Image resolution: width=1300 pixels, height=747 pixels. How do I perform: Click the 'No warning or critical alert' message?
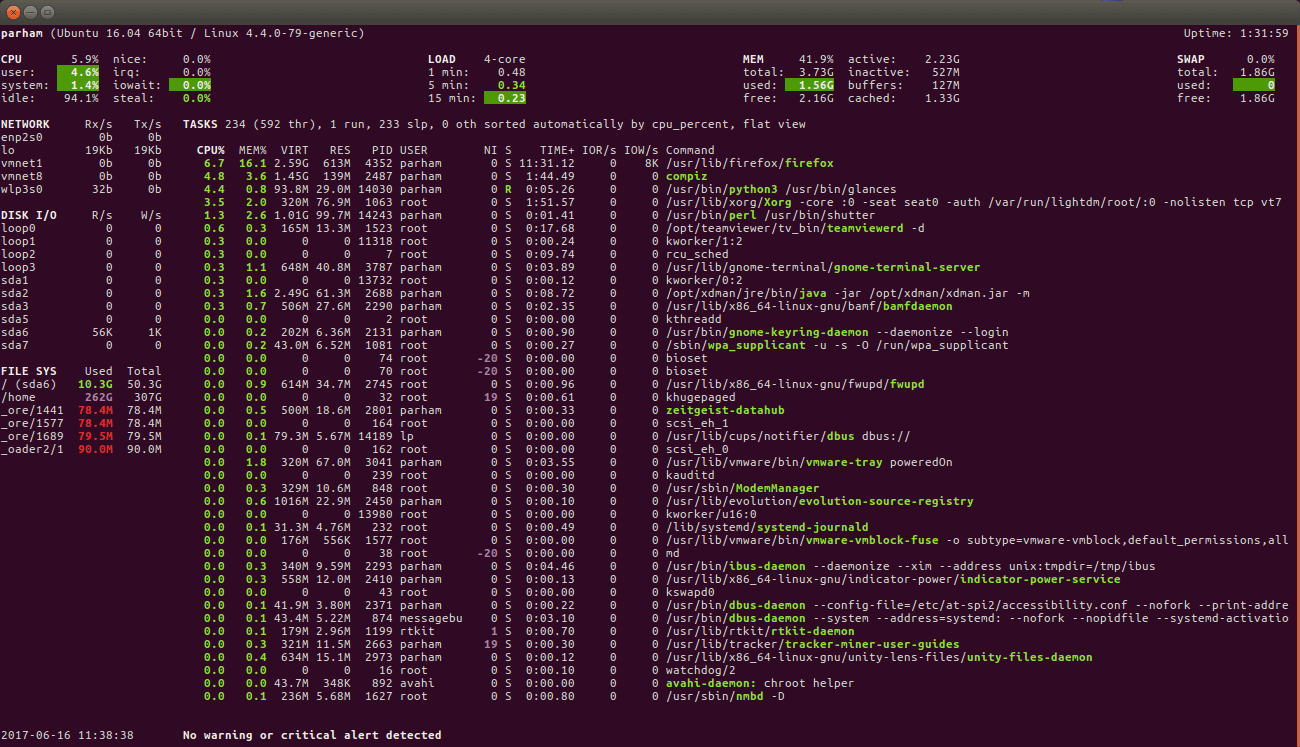[311, 735]
